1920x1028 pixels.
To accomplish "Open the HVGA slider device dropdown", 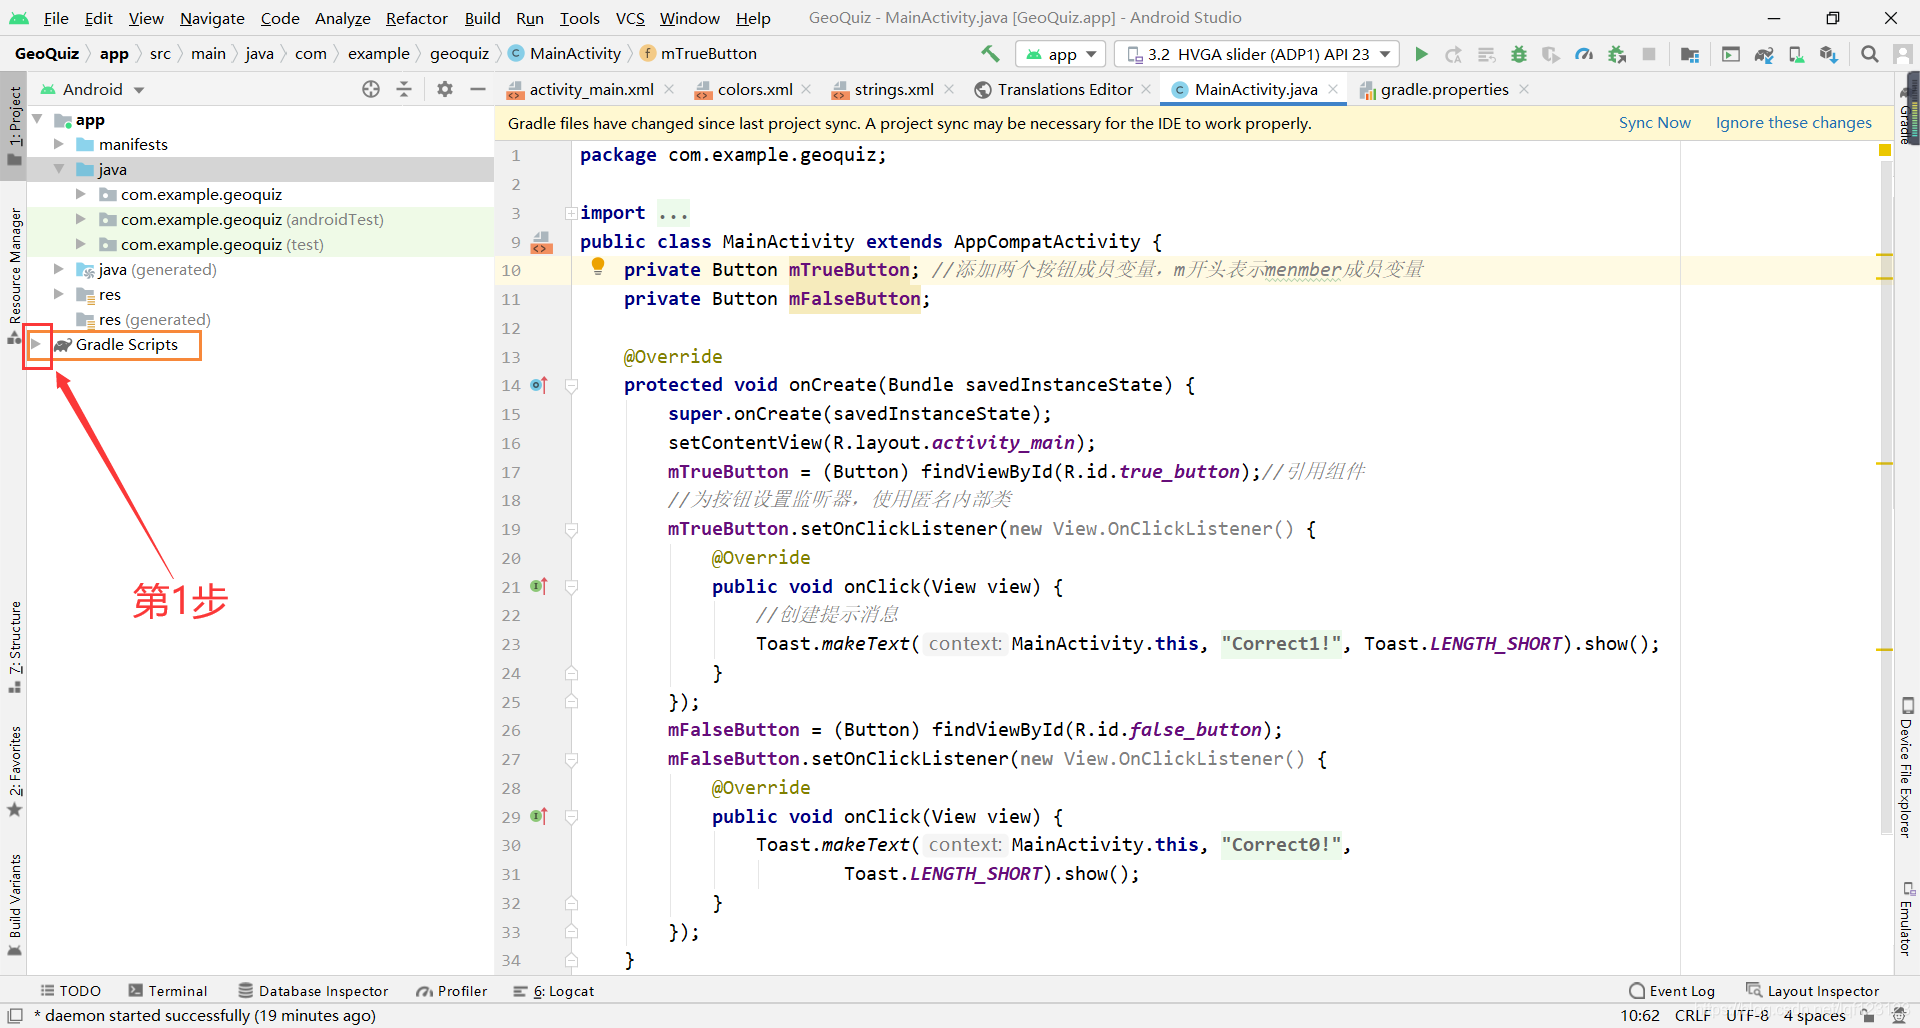I will [x=1258, y=54].
